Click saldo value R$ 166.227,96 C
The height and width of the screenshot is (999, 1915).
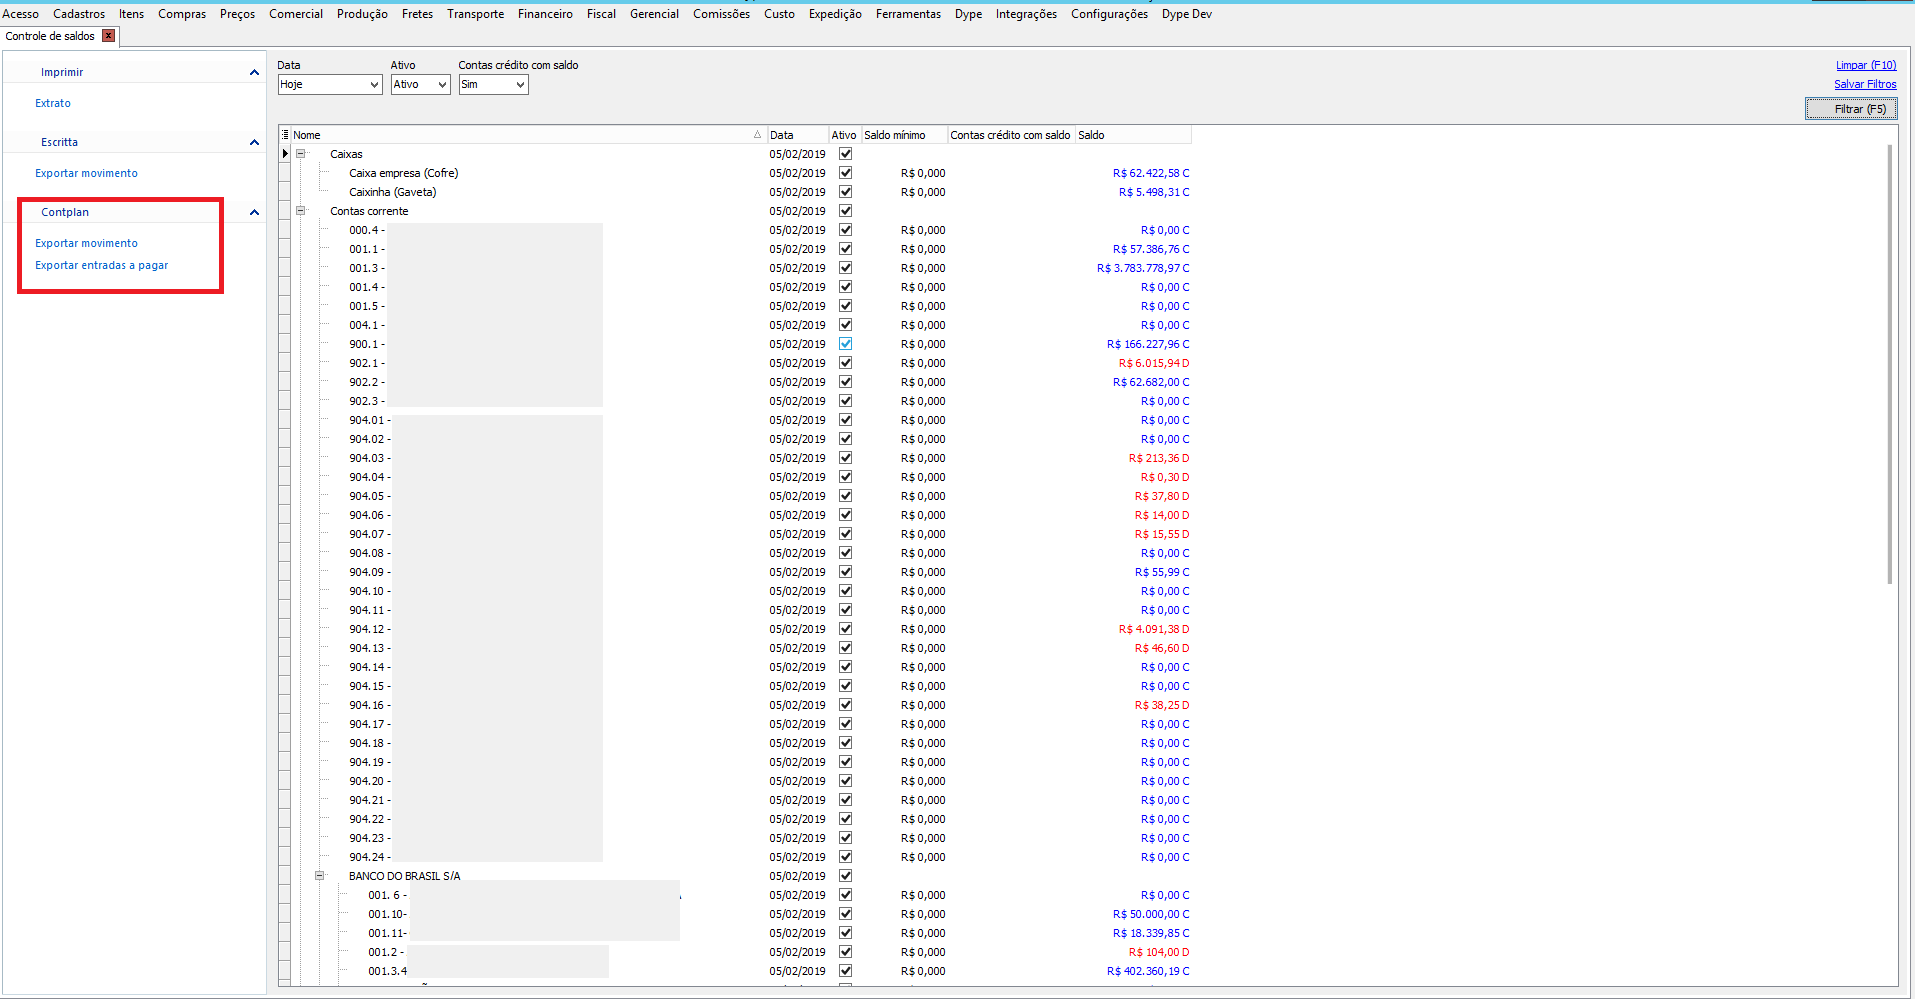1148,344
